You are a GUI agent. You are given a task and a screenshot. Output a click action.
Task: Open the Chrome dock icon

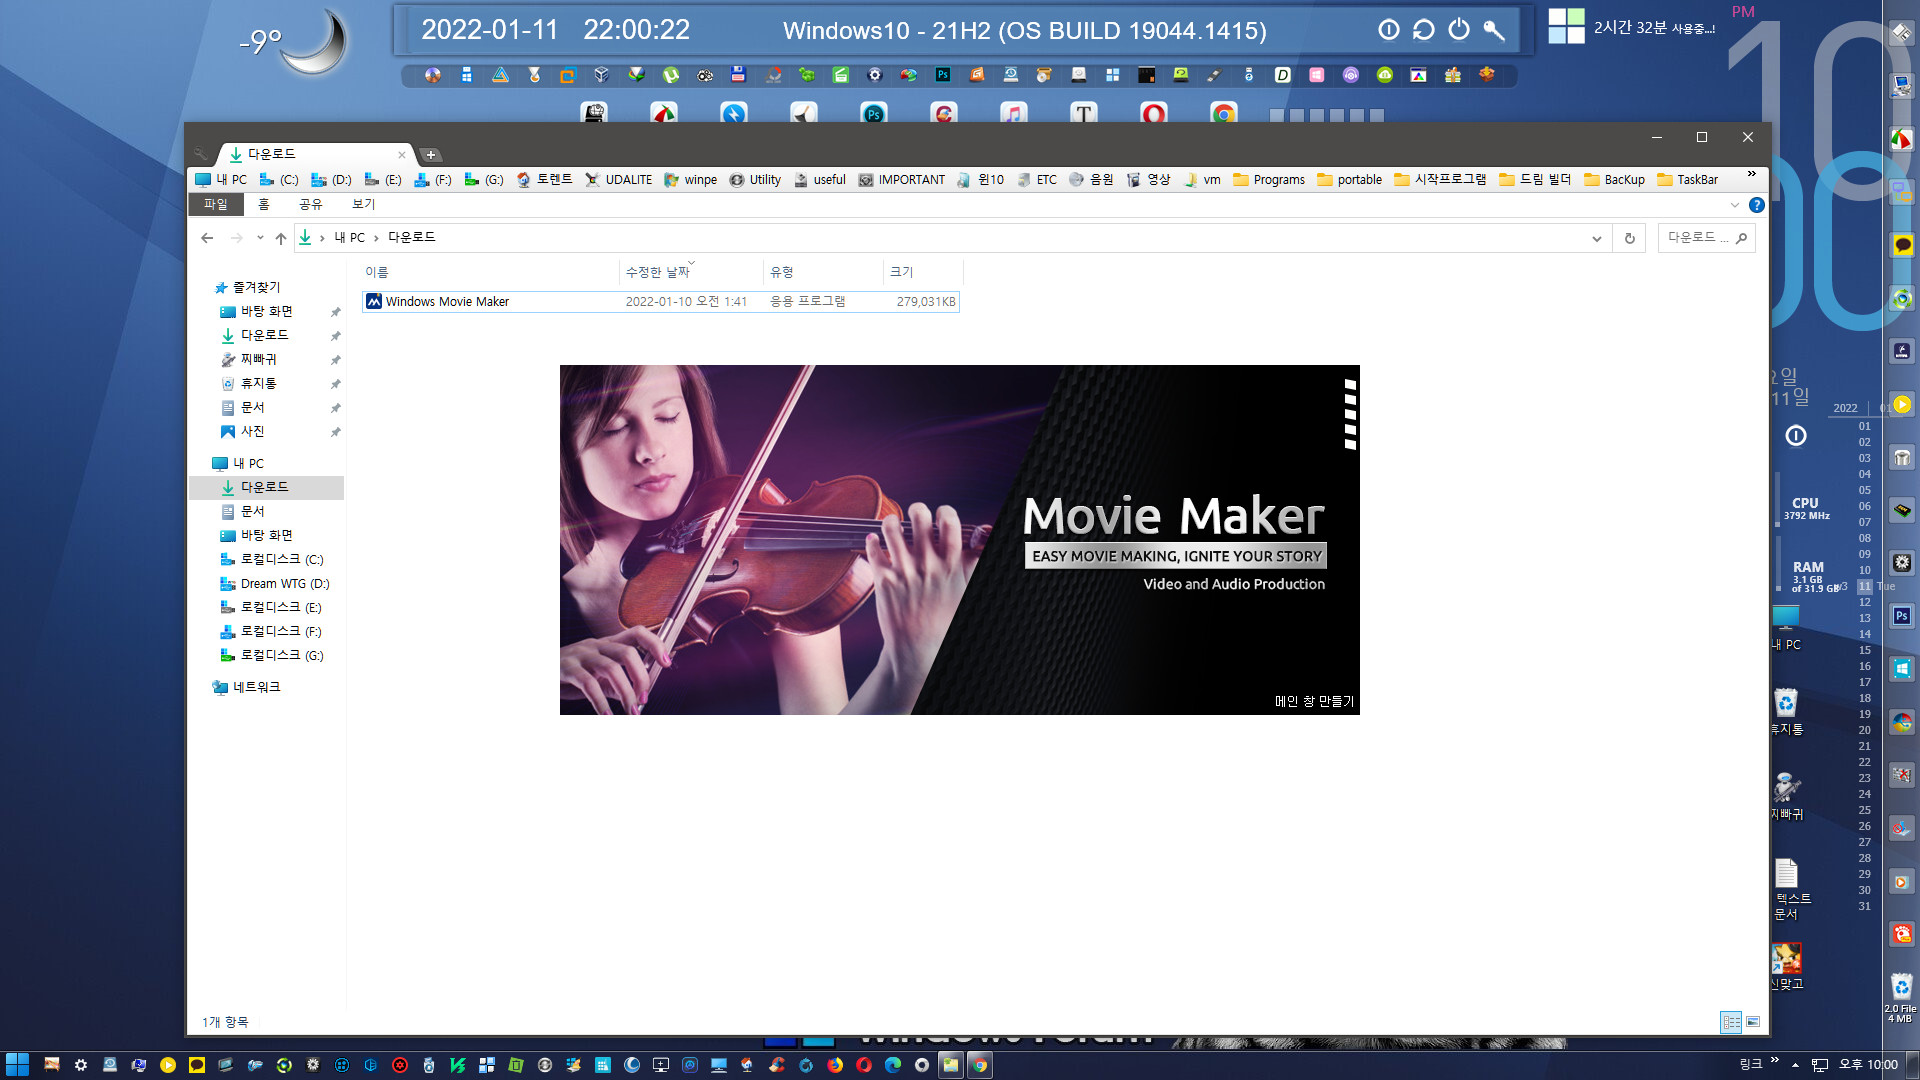click(1223, 113)
